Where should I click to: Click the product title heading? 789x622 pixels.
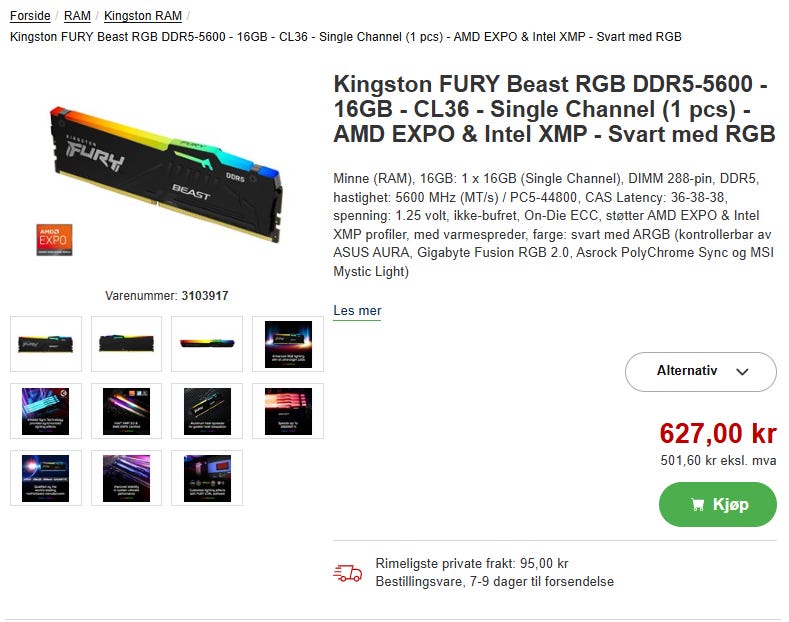point(554,109)
